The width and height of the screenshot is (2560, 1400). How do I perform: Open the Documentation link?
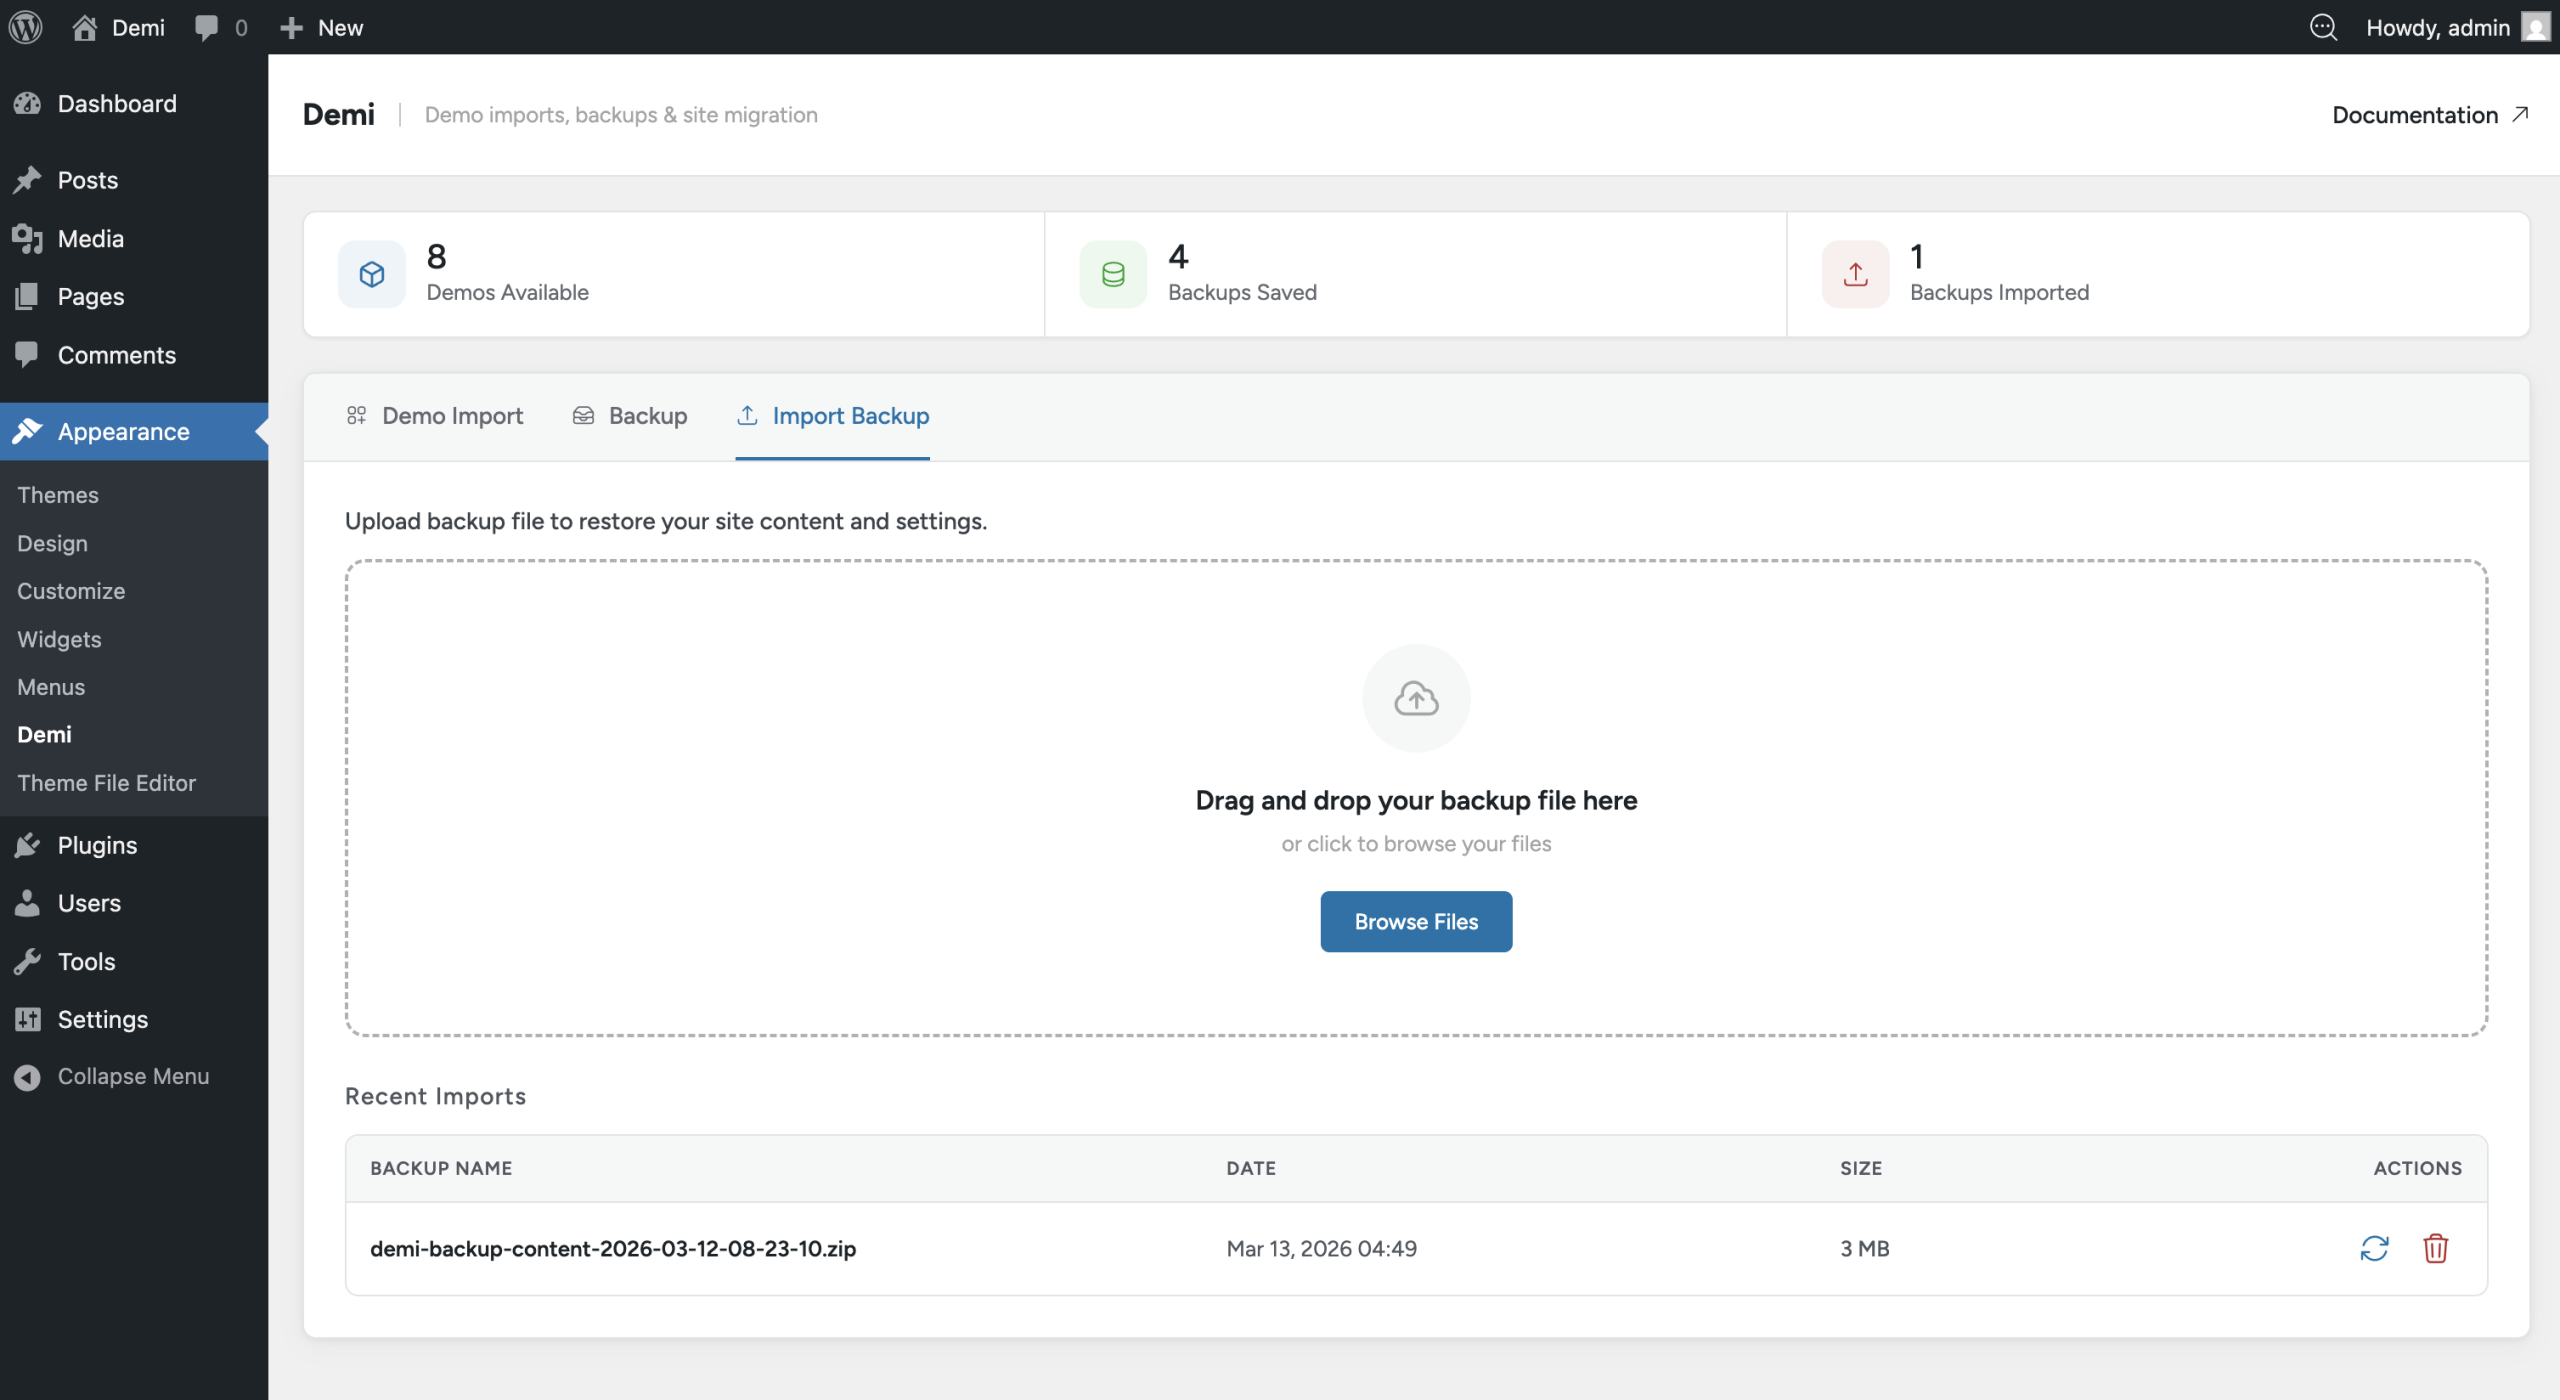pos(2429,115)
